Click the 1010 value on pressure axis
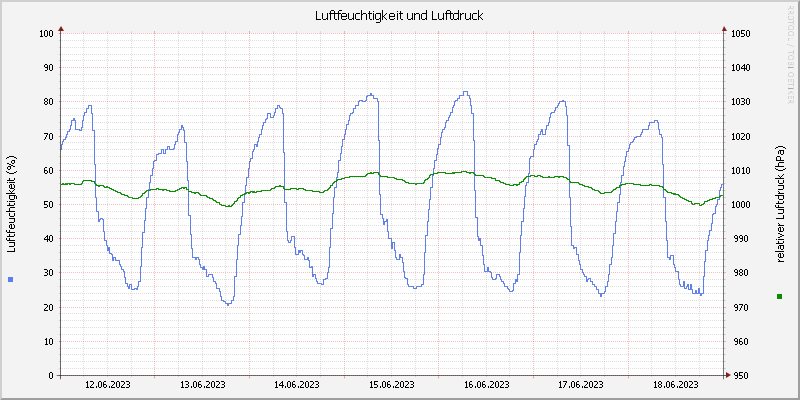800x400 pixels. (x=740, y=170)
